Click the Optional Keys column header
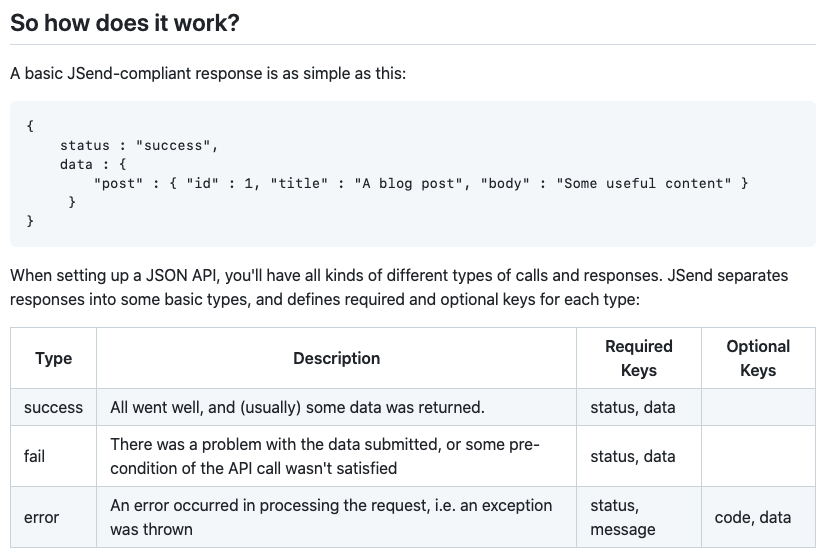The width and height of the screenshot is (828, 560). click(758, 358)
